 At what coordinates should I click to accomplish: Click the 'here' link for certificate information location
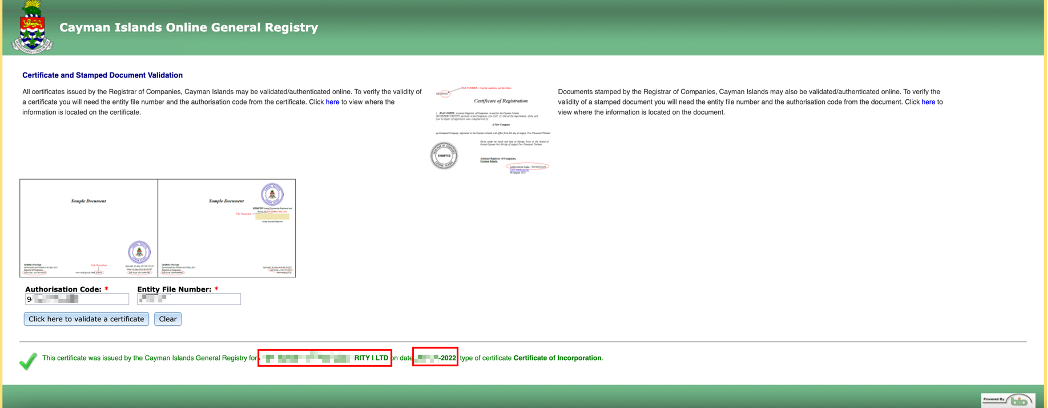pyautogui.click(x=332, y=102)
